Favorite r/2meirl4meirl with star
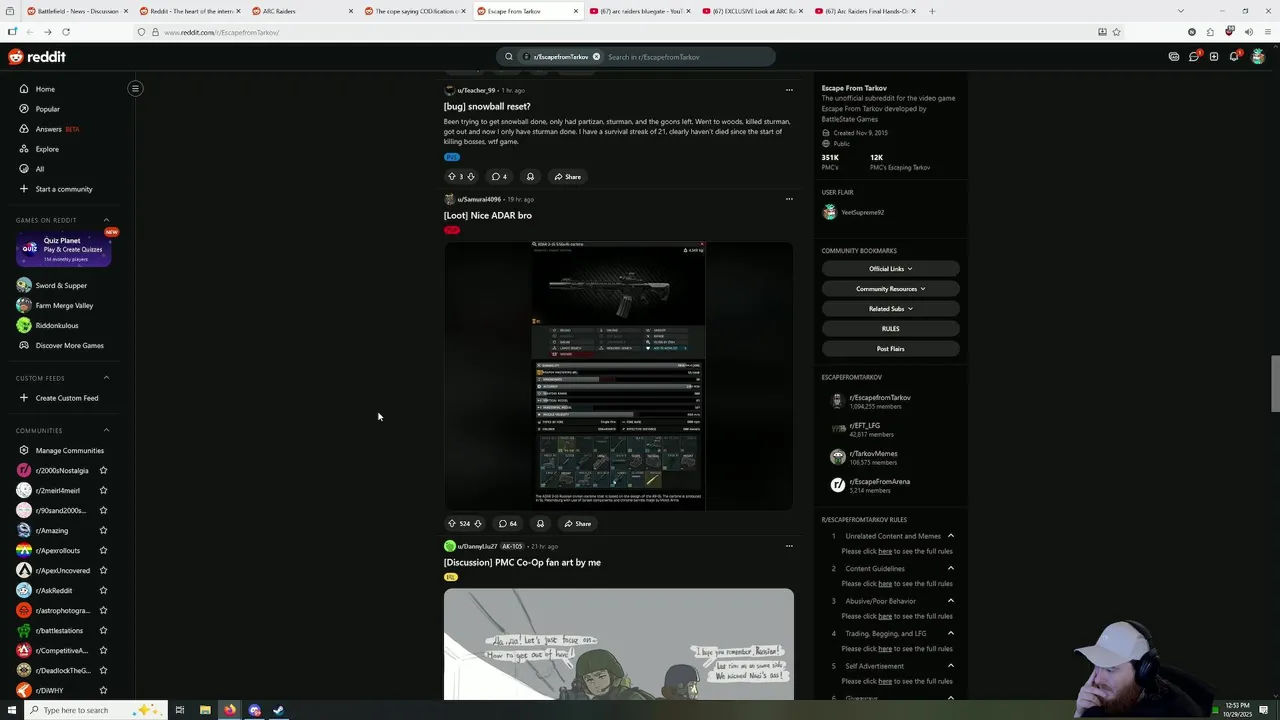1280x720 pixels. 103,490
